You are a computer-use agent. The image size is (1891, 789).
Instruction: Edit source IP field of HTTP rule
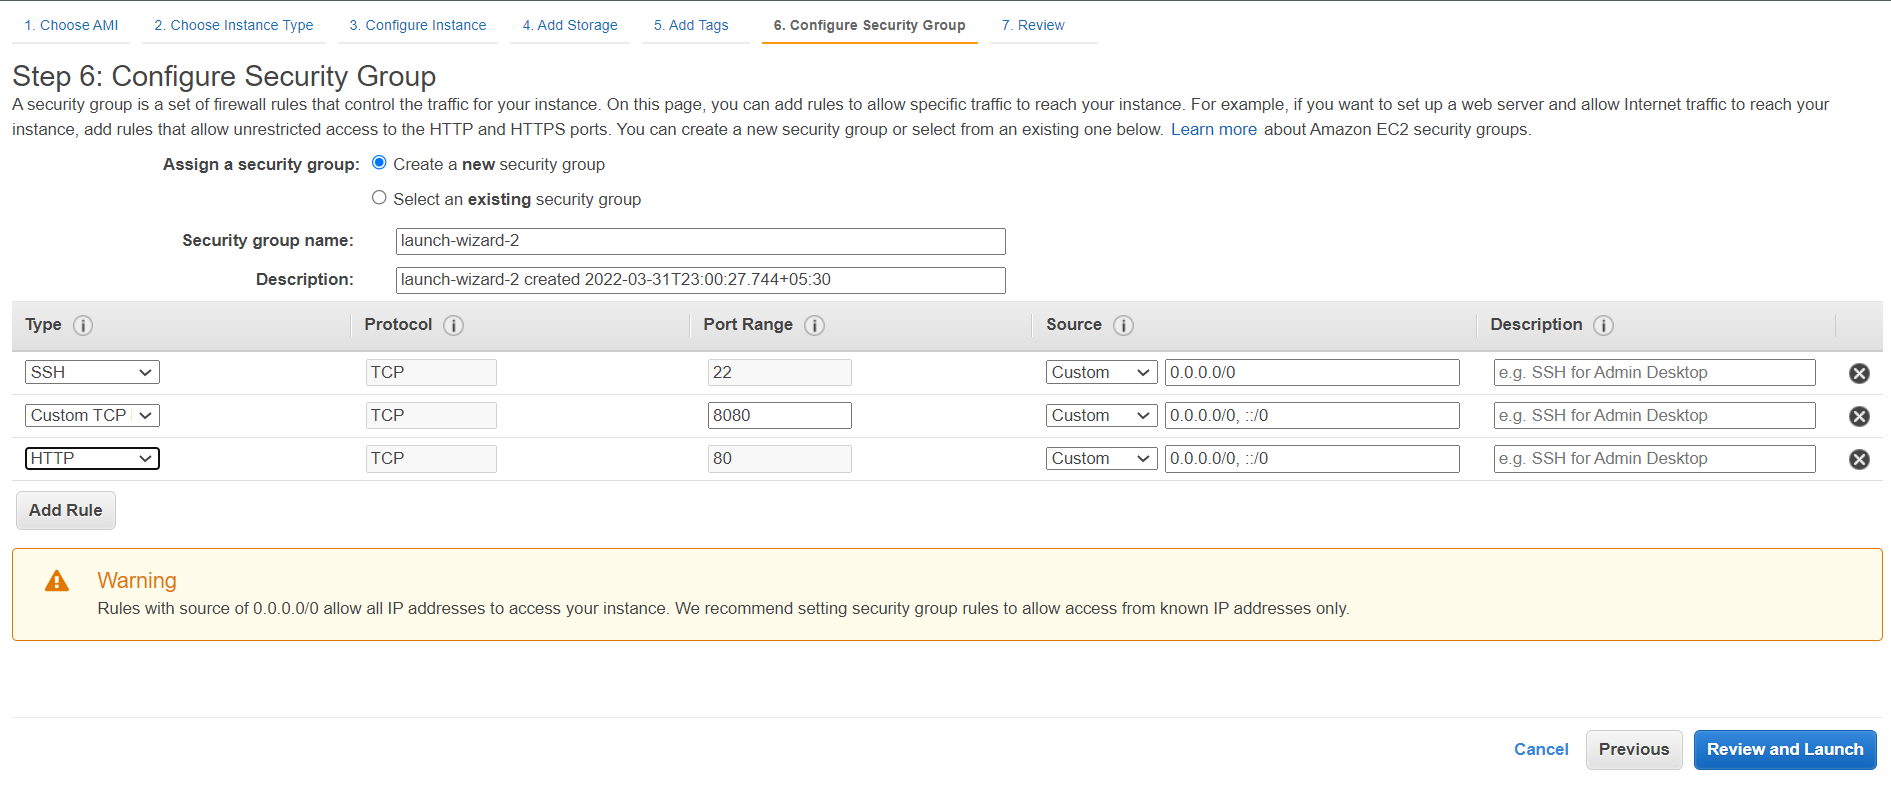tap(1312, 458)
